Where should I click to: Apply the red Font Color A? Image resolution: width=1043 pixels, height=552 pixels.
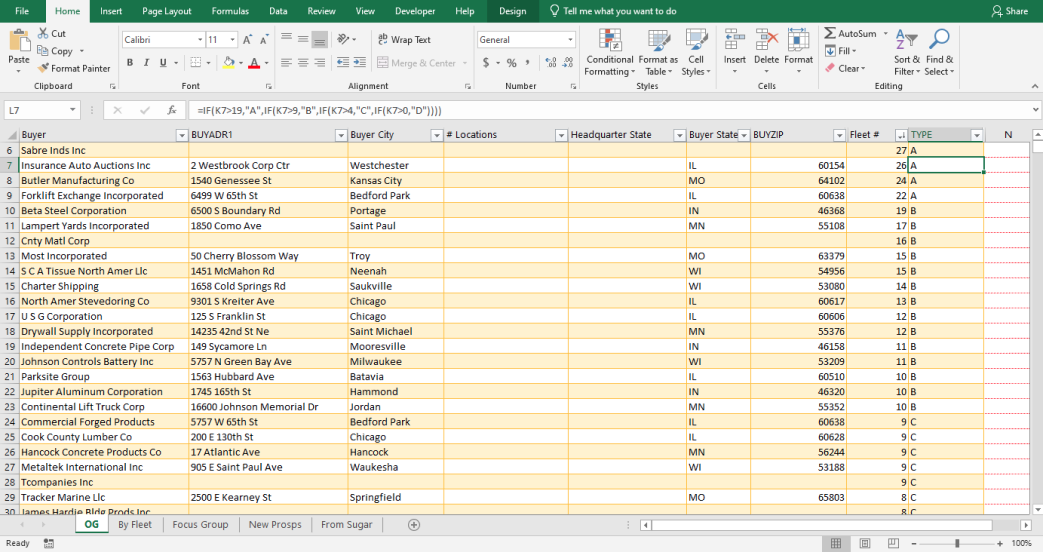[253, 63]
